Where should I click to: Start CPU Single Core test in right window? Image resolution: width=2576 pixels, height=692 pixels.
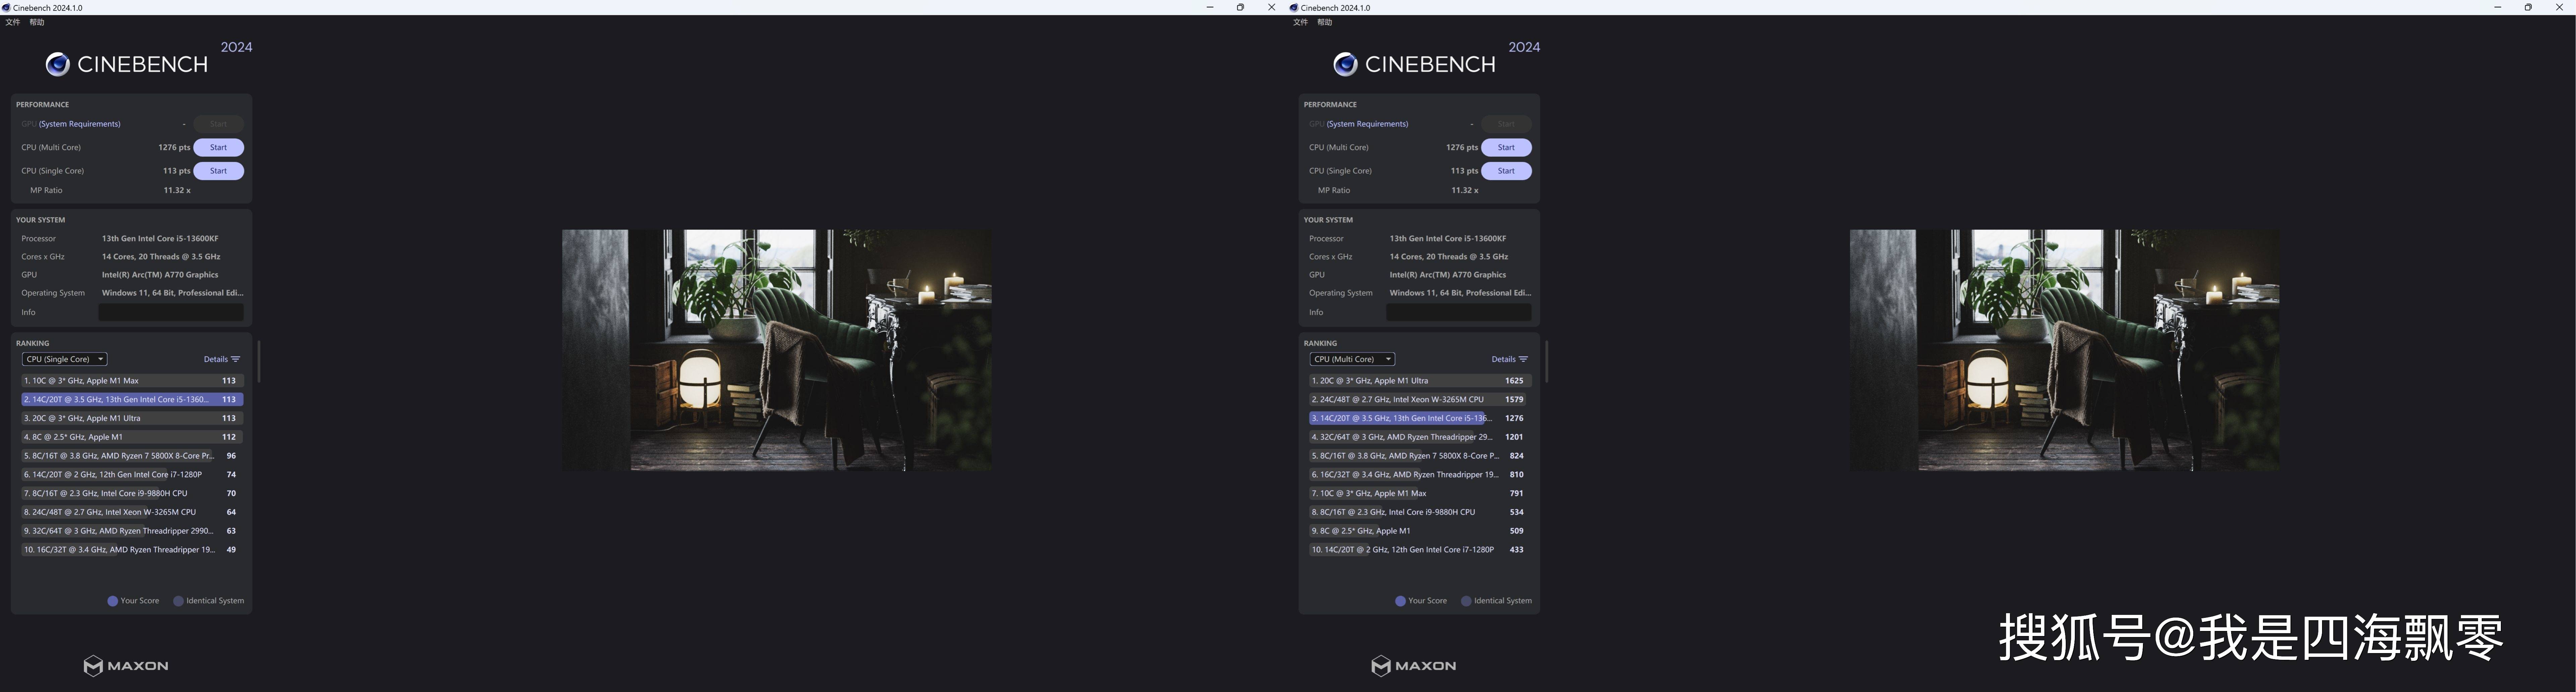1506,171
